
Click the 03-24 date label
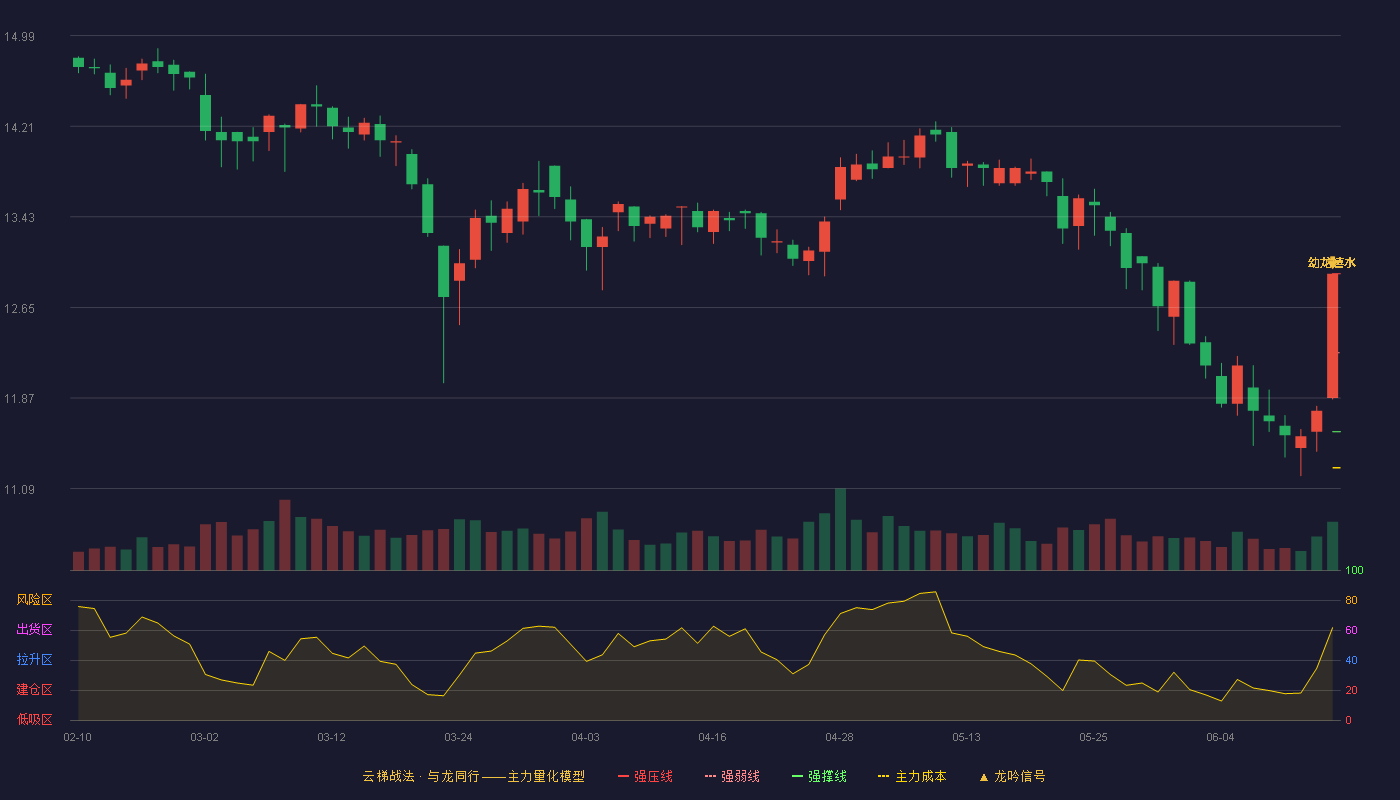tap(458, 737)
